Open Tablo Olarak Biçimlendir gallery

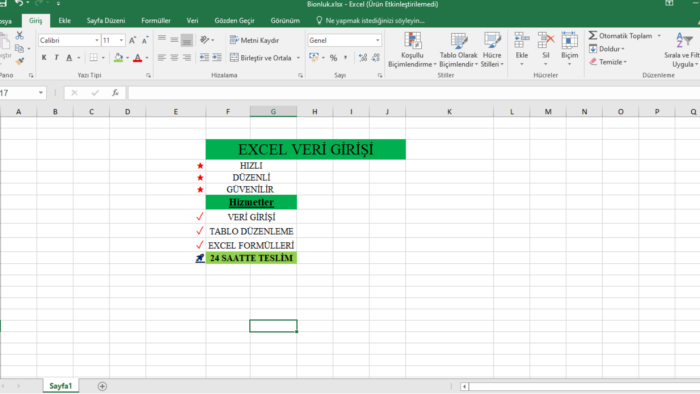pyautogui.click(x=458, y=50)
